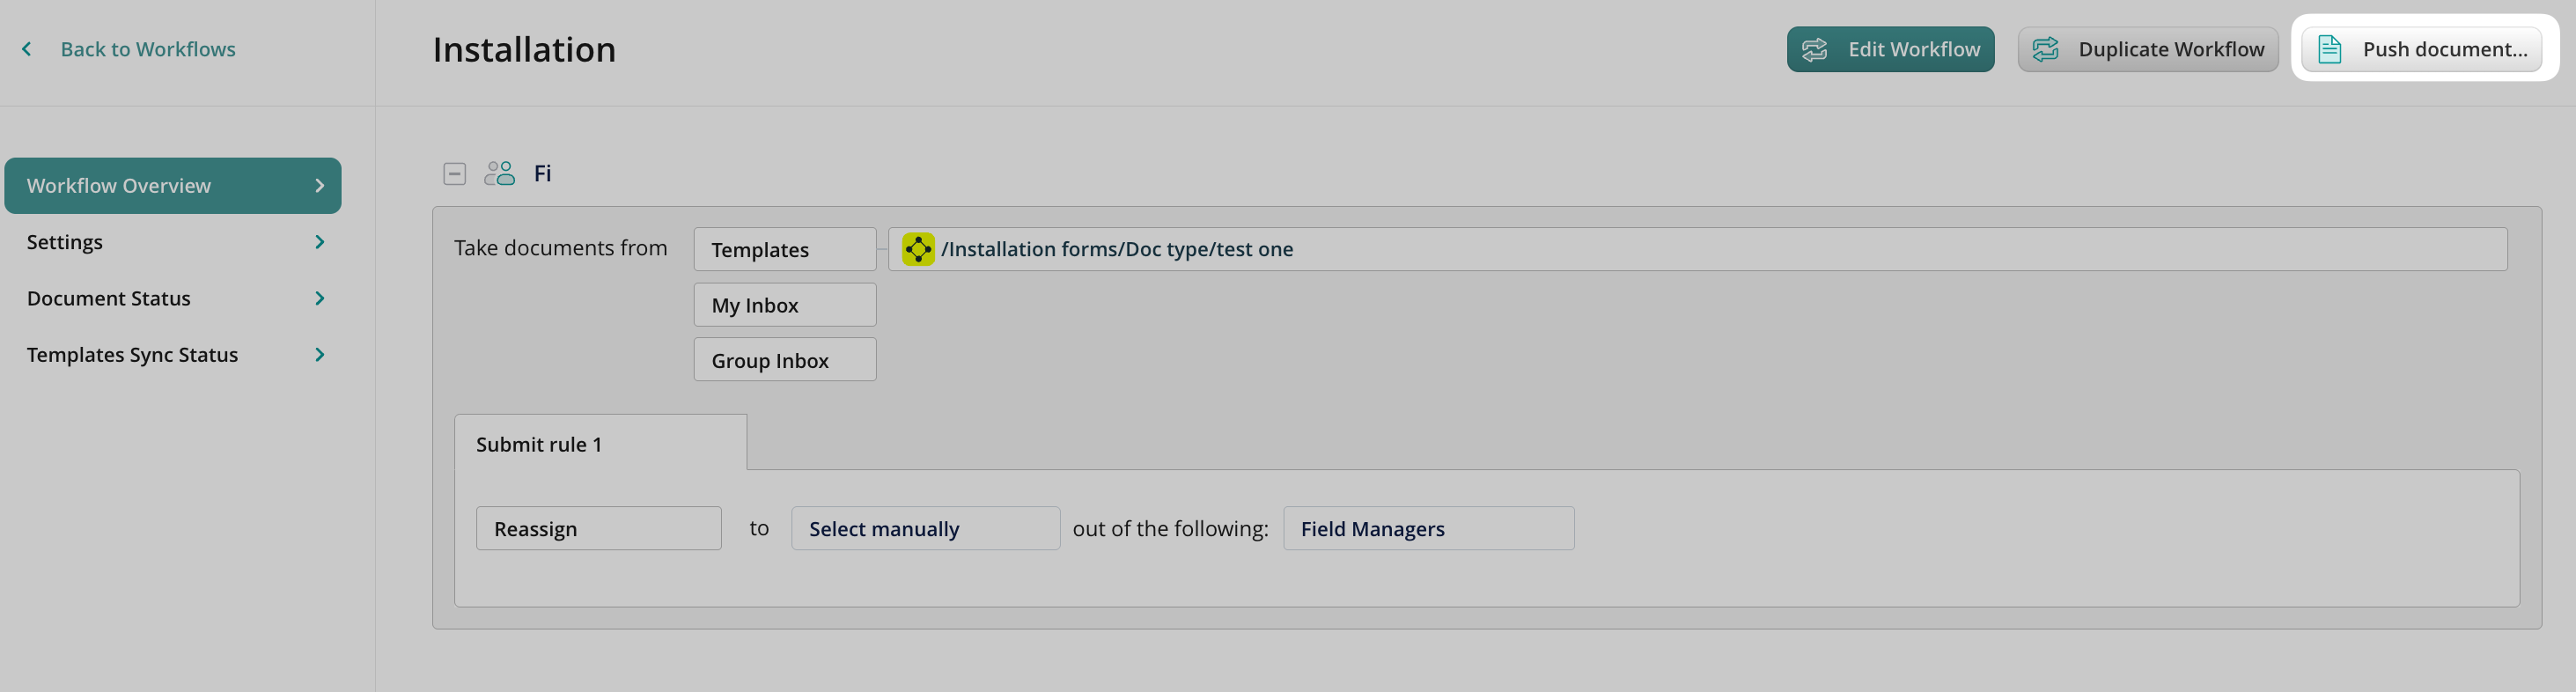2576x692 pixels.
Task: Click the back arrow icon beside Back to Workflows
Action: (27, 49)
